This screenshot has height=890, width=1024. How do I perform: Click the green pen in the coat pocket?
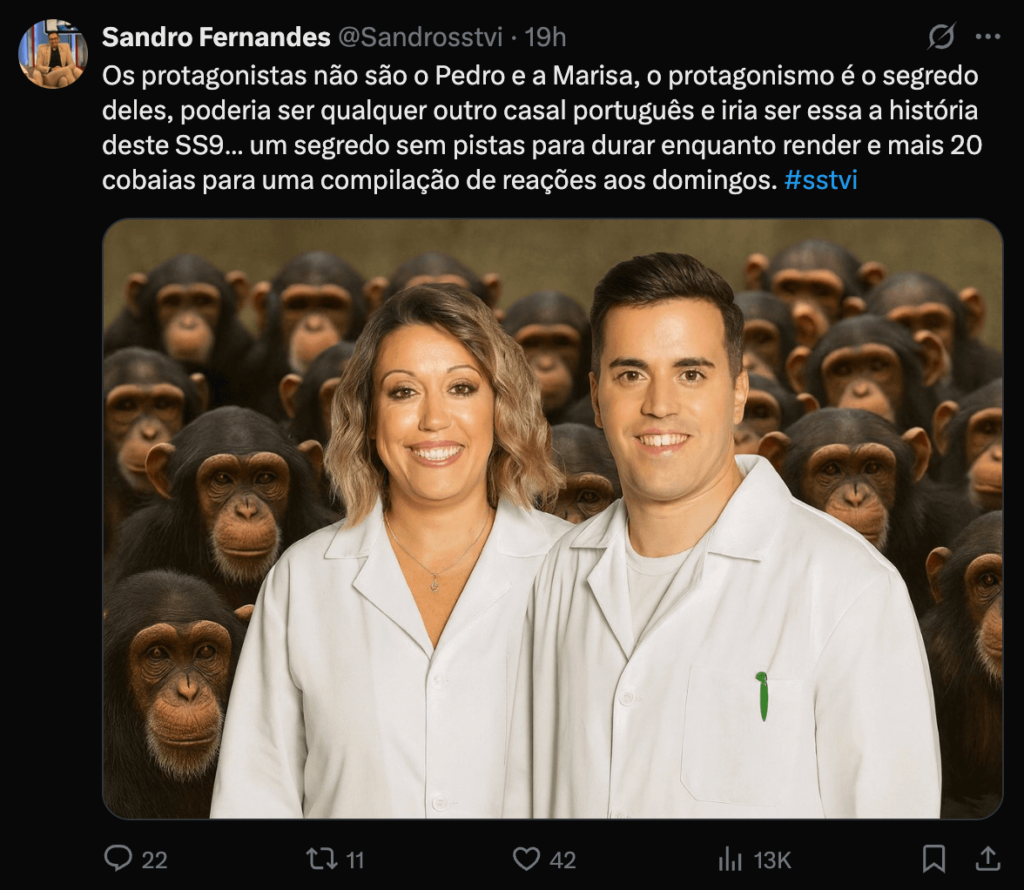coord(762,695)
